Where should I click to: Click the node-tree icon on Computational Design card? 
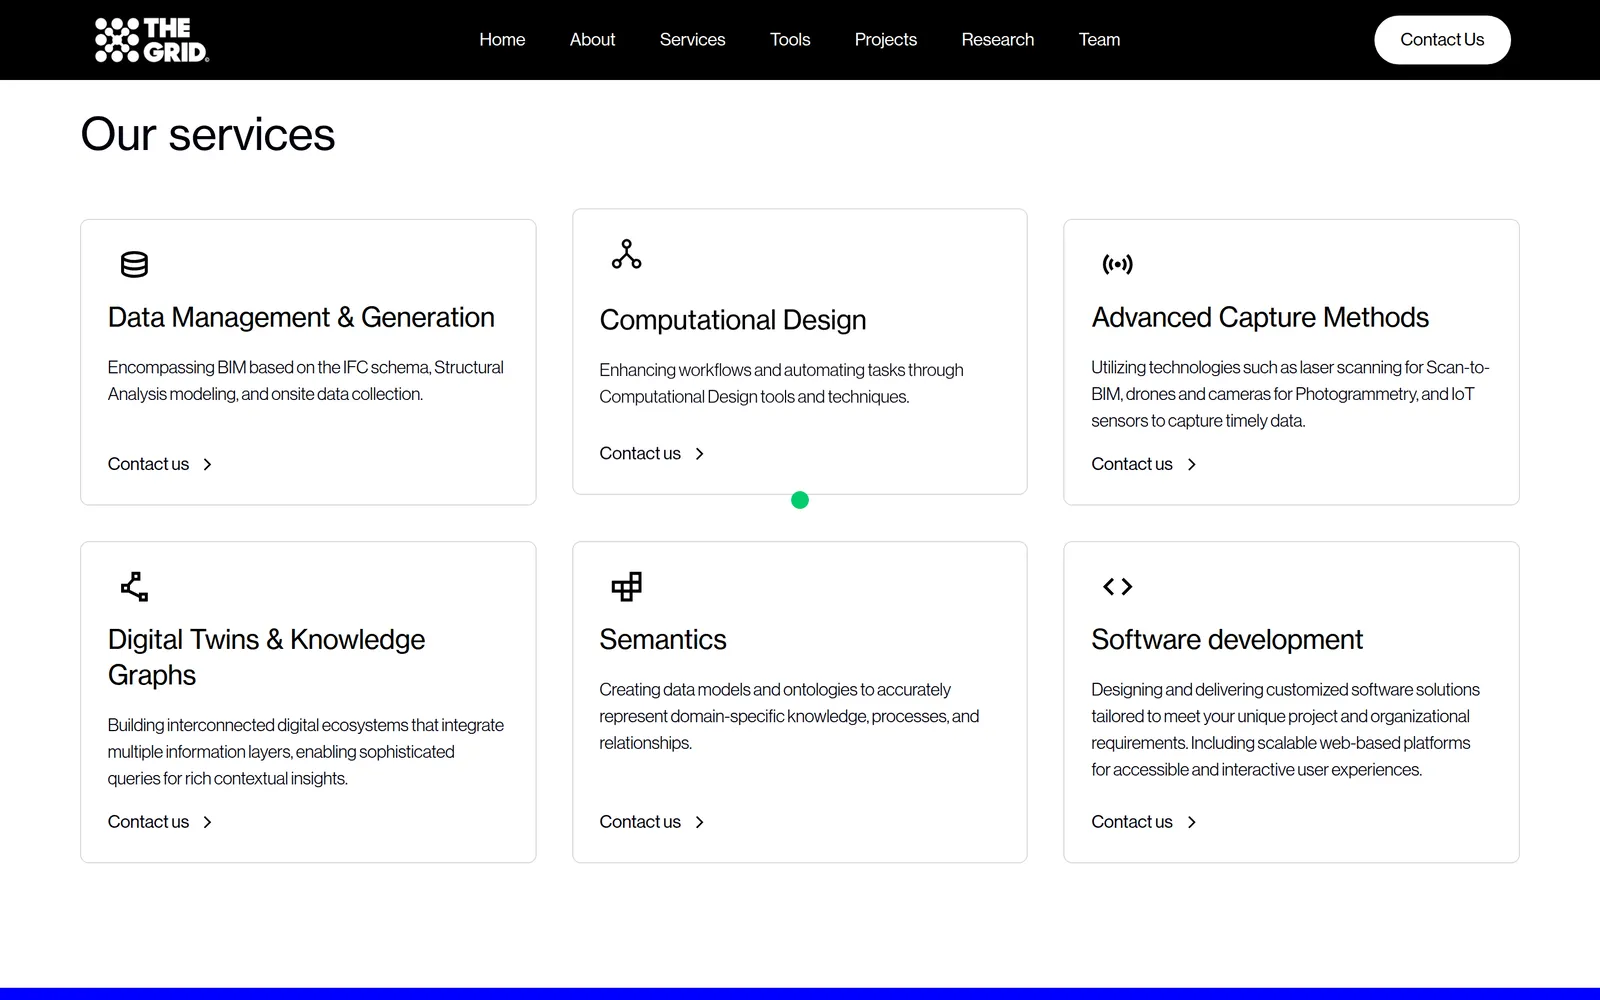tap(626, 254)
